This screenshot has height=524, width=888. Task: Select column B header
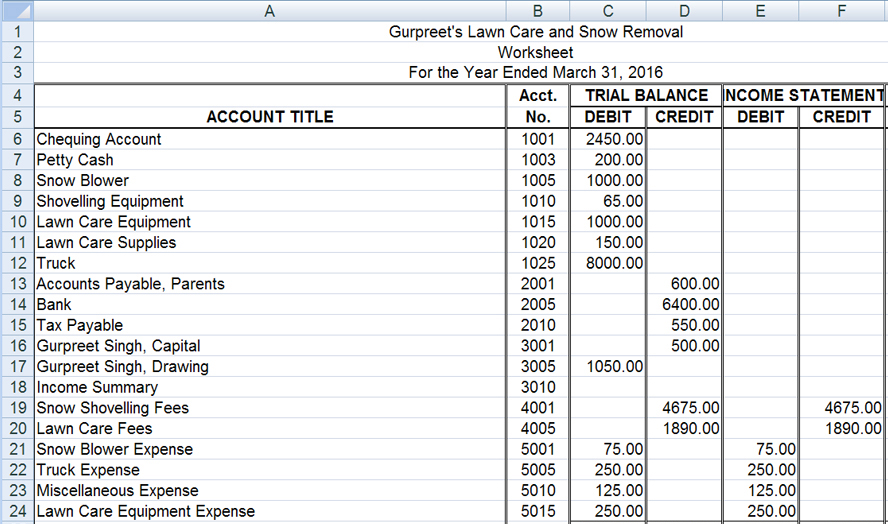(538, 11)
